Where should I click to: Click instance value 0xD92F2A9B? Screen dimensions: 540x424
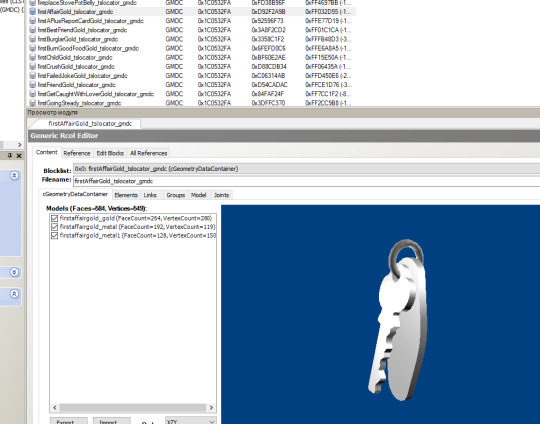[268, 12]
